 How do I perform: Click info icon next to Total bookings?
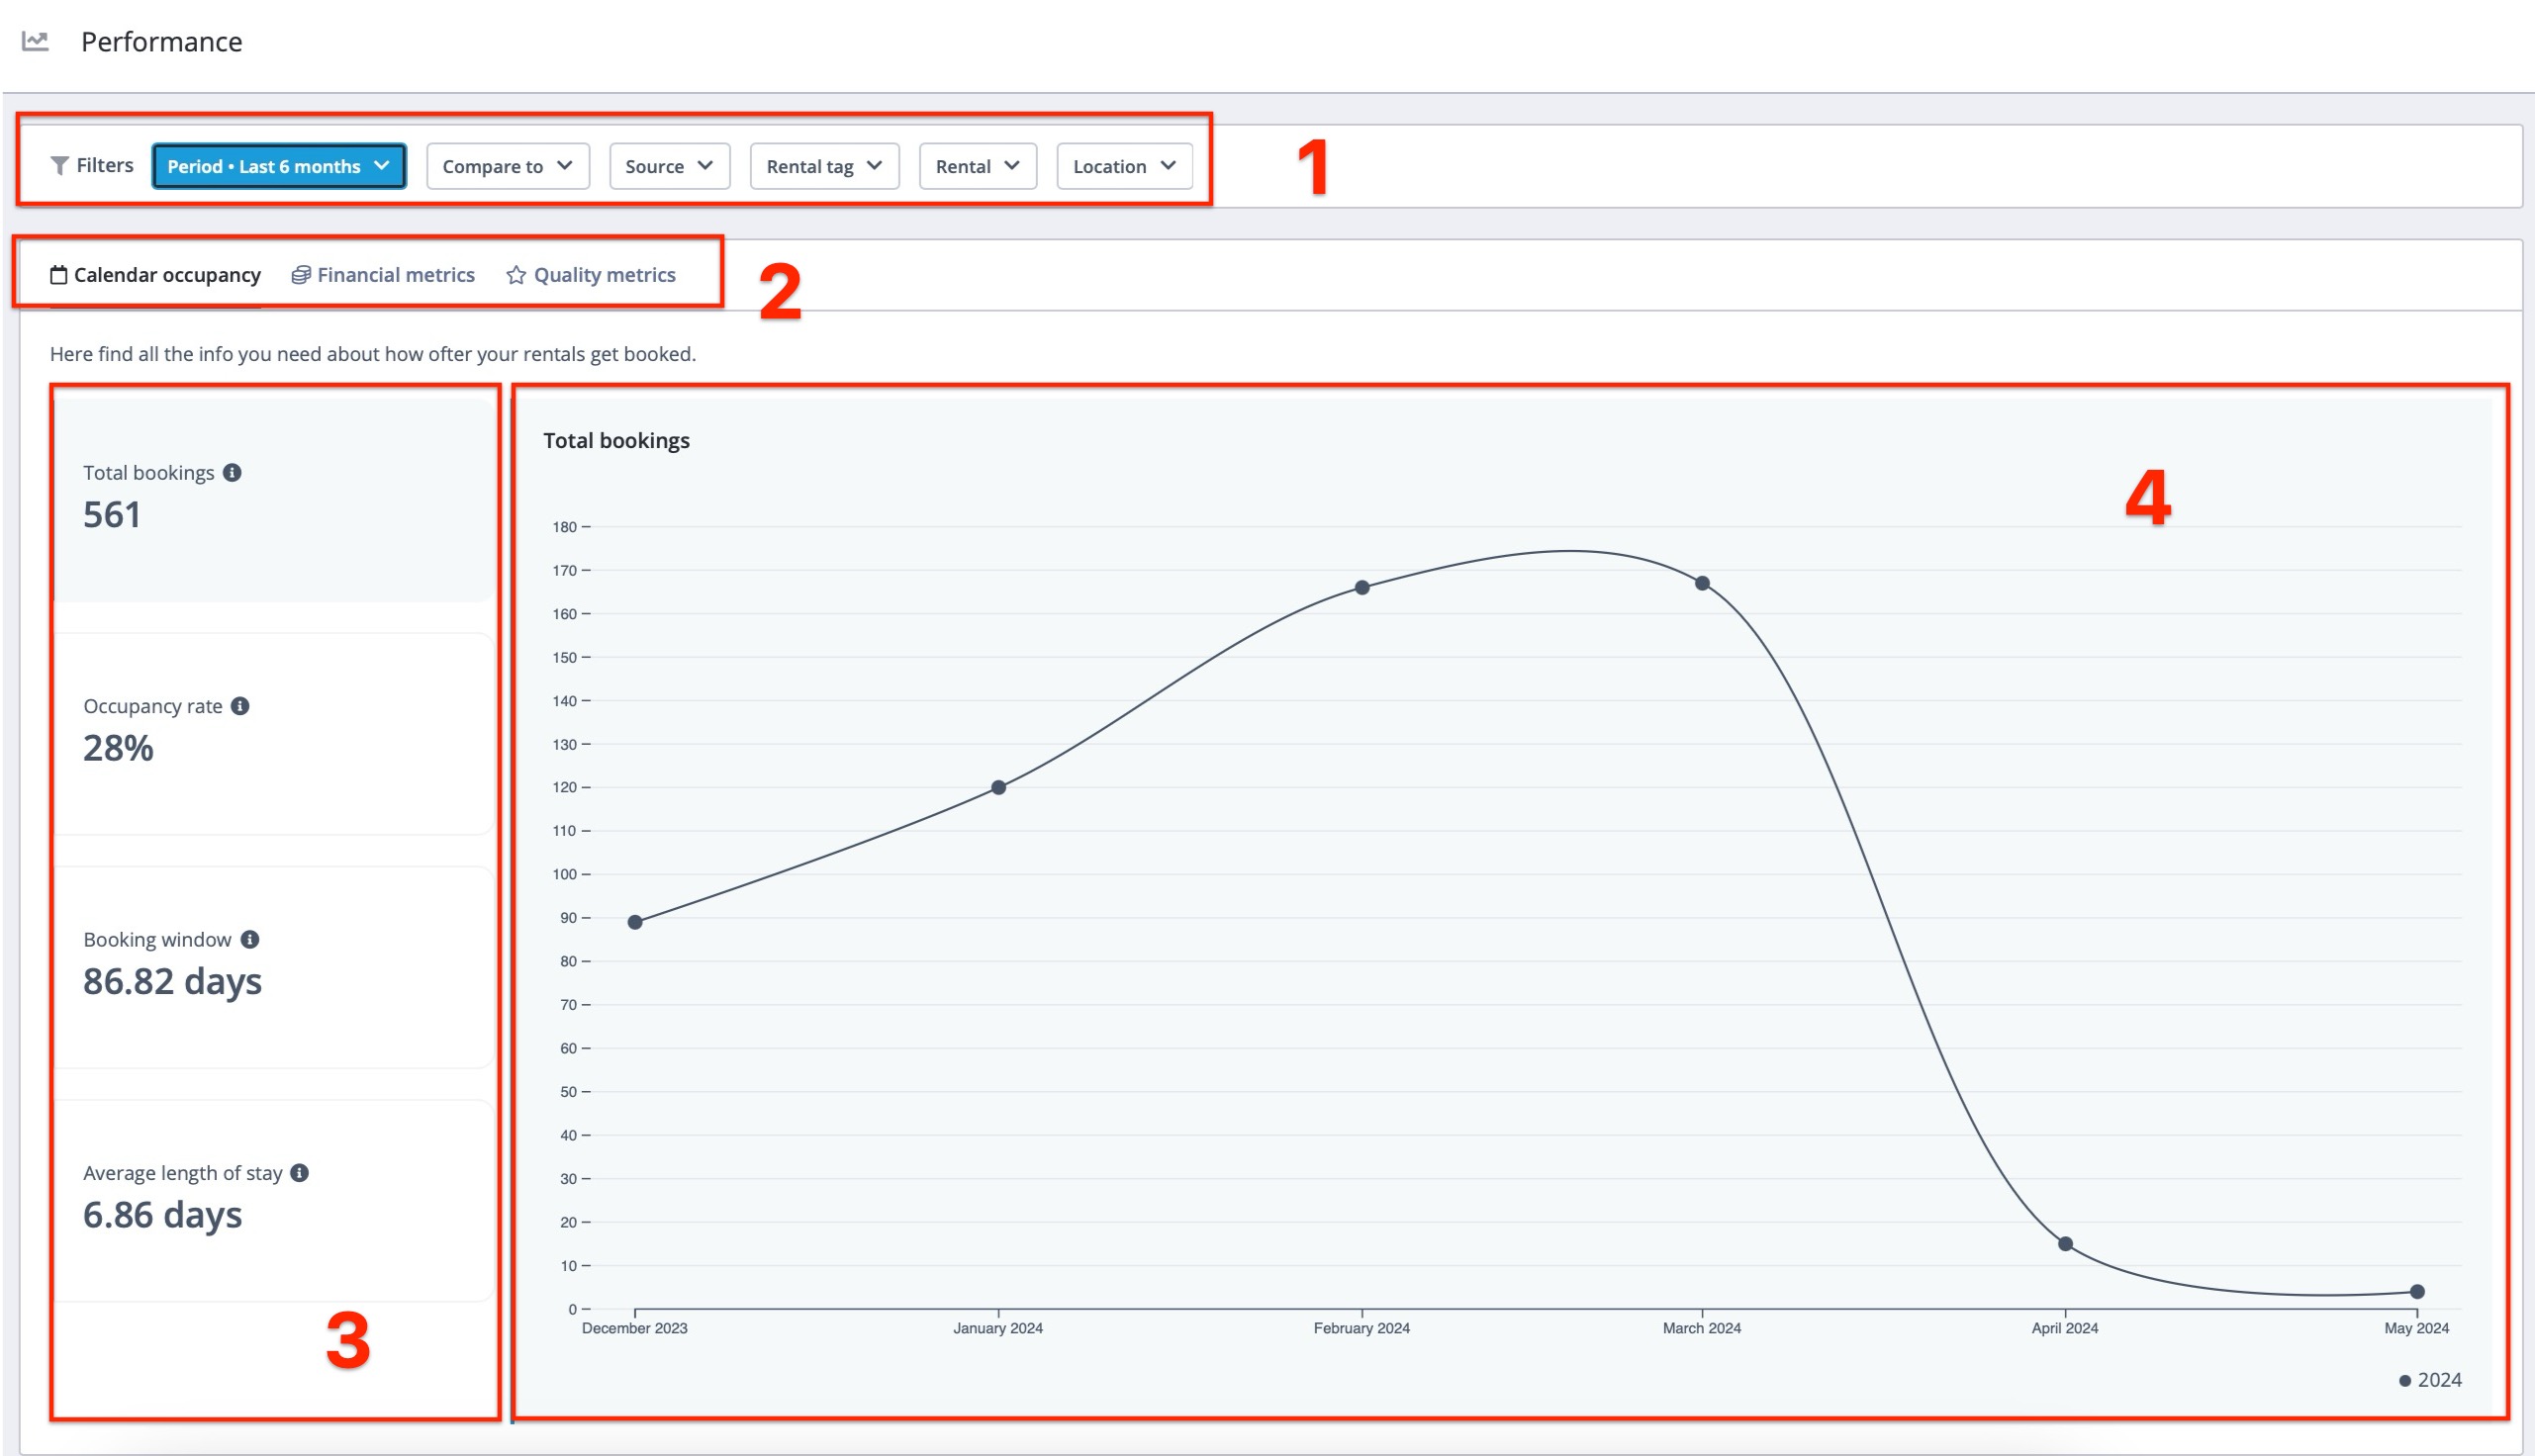click(x=232, y=473)
